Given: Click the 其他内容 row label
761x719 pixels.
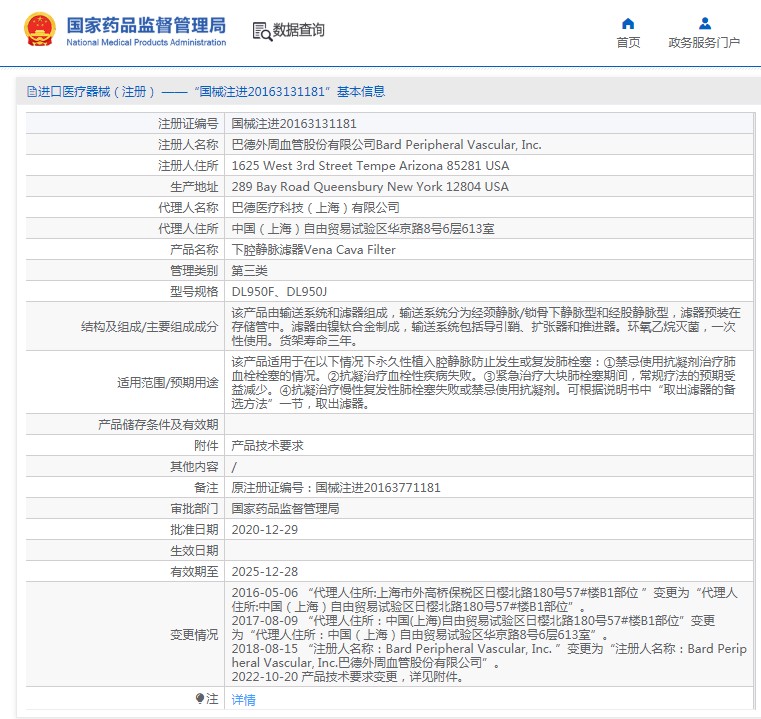Looking at the screenshot, I should click(x=194, y=466).
